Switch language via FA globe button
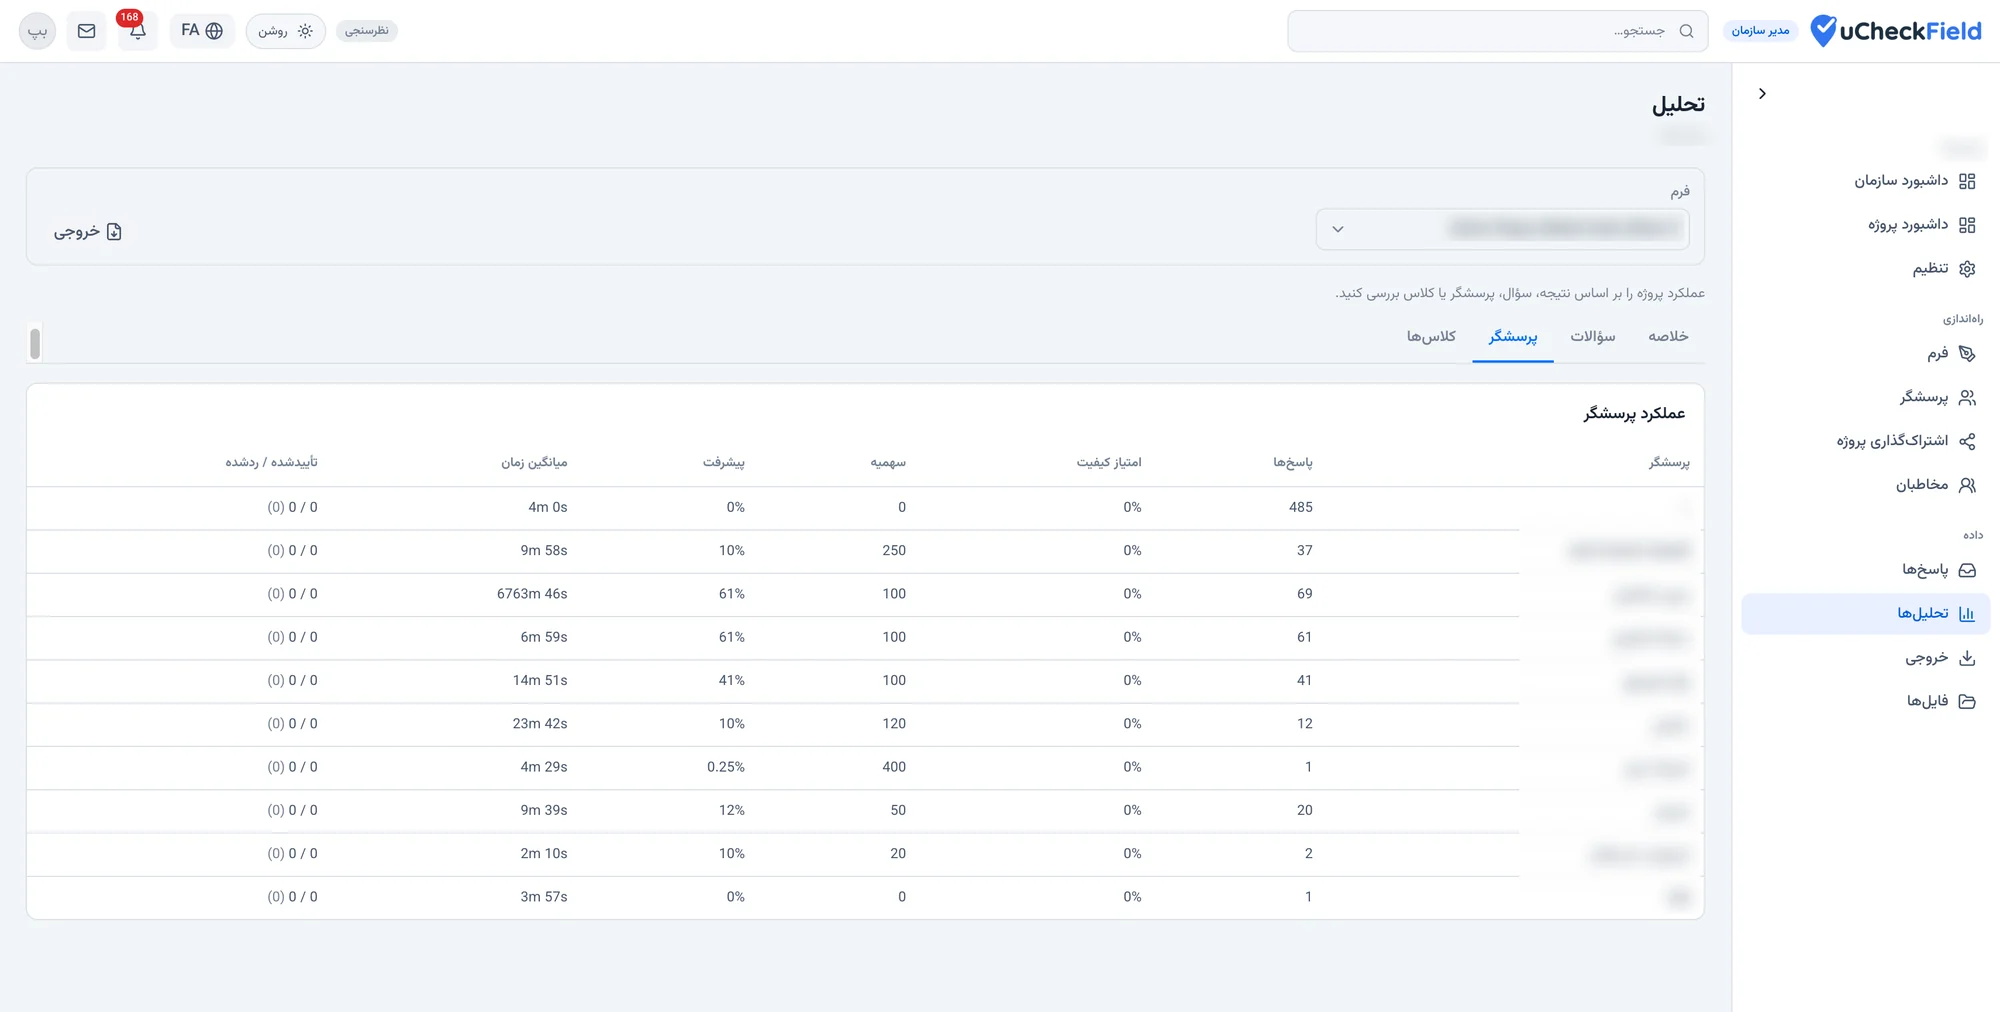The image size is (2000, 1012). coord(202,31)
